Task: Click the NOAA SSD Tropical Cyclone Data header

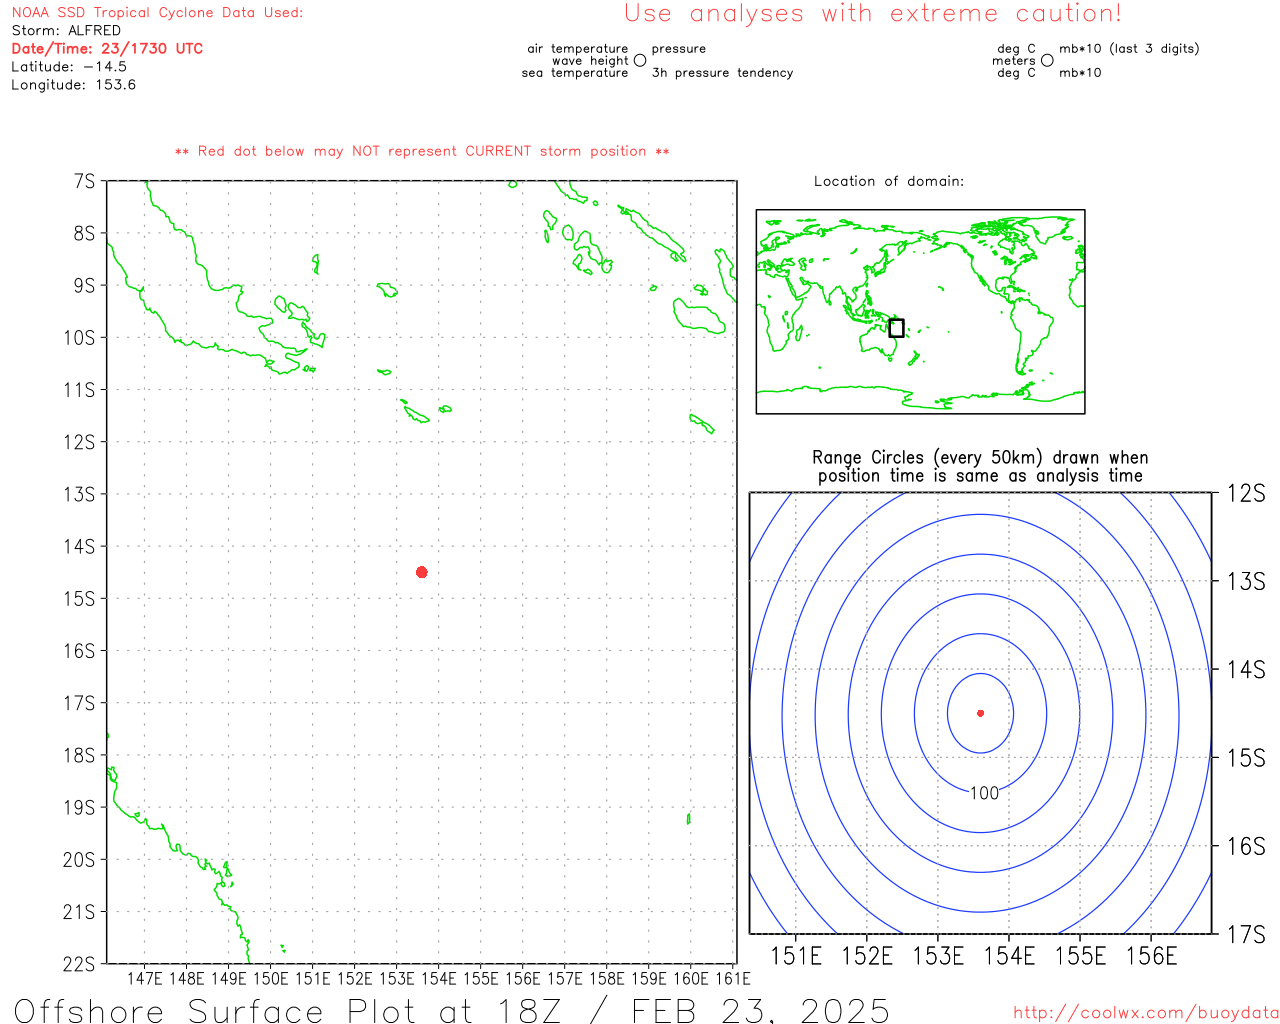Action: coord(157,12)
